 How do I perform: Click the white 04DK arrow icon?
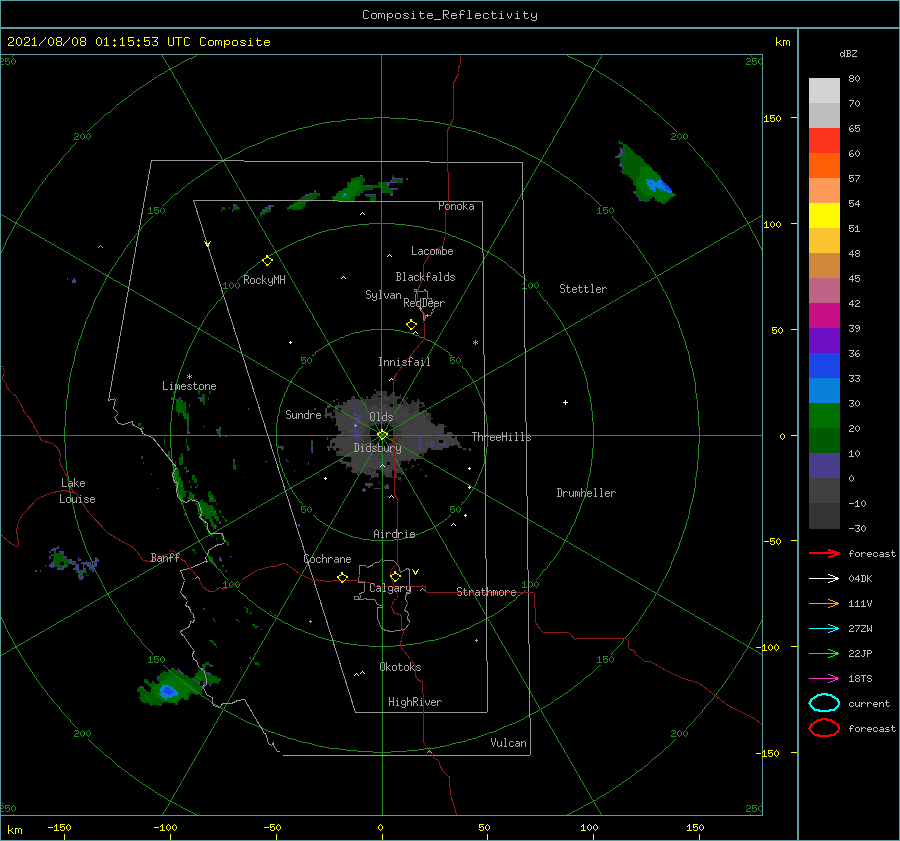coord(824,579)
